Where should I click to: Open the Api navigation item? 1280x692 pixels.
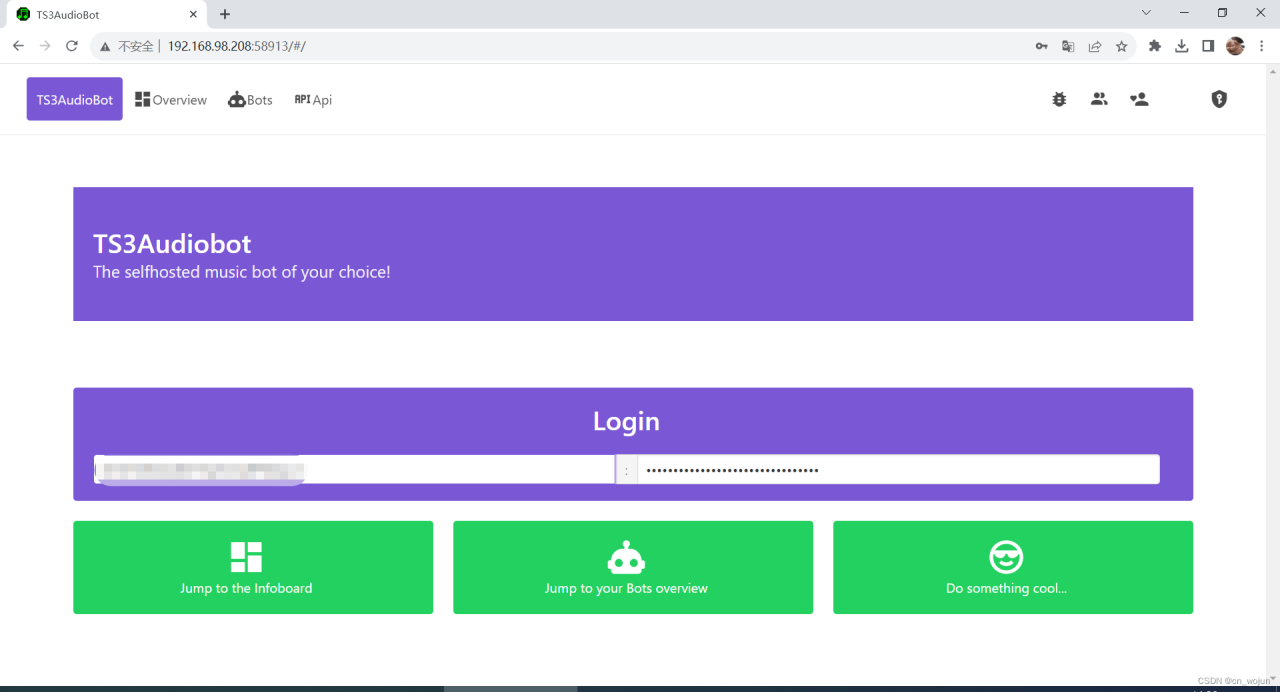(x=313, y=100)
